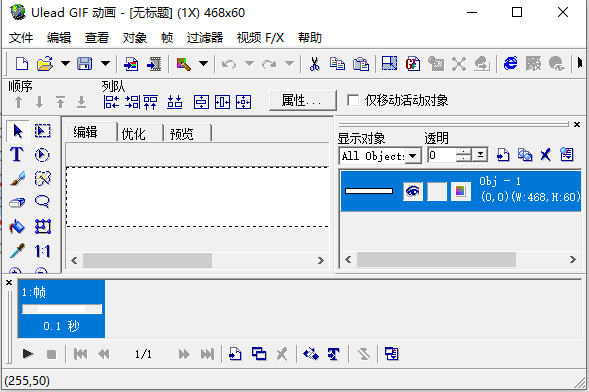Click the 1:1 actual size tool

click(x=42, y=251)
